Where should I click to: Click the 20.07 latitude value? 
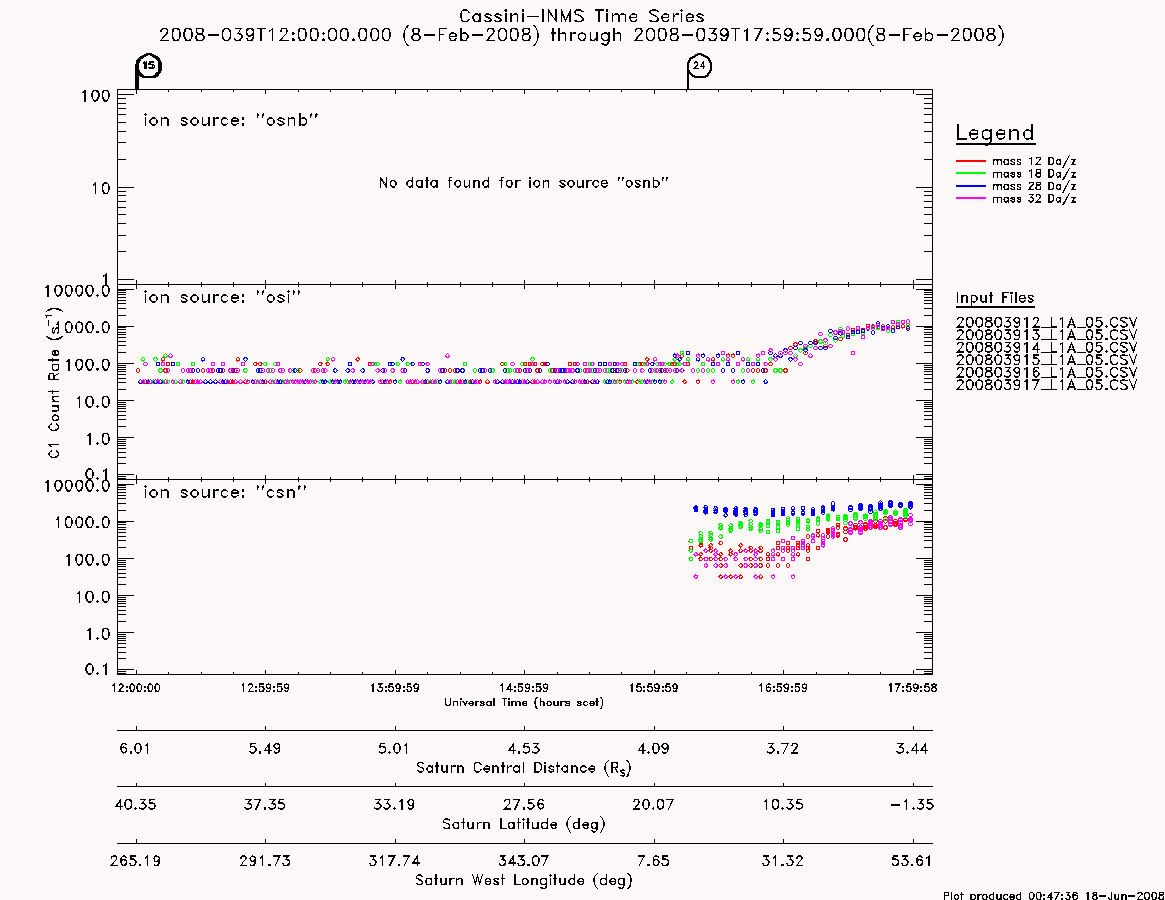[x=653, y=805]
